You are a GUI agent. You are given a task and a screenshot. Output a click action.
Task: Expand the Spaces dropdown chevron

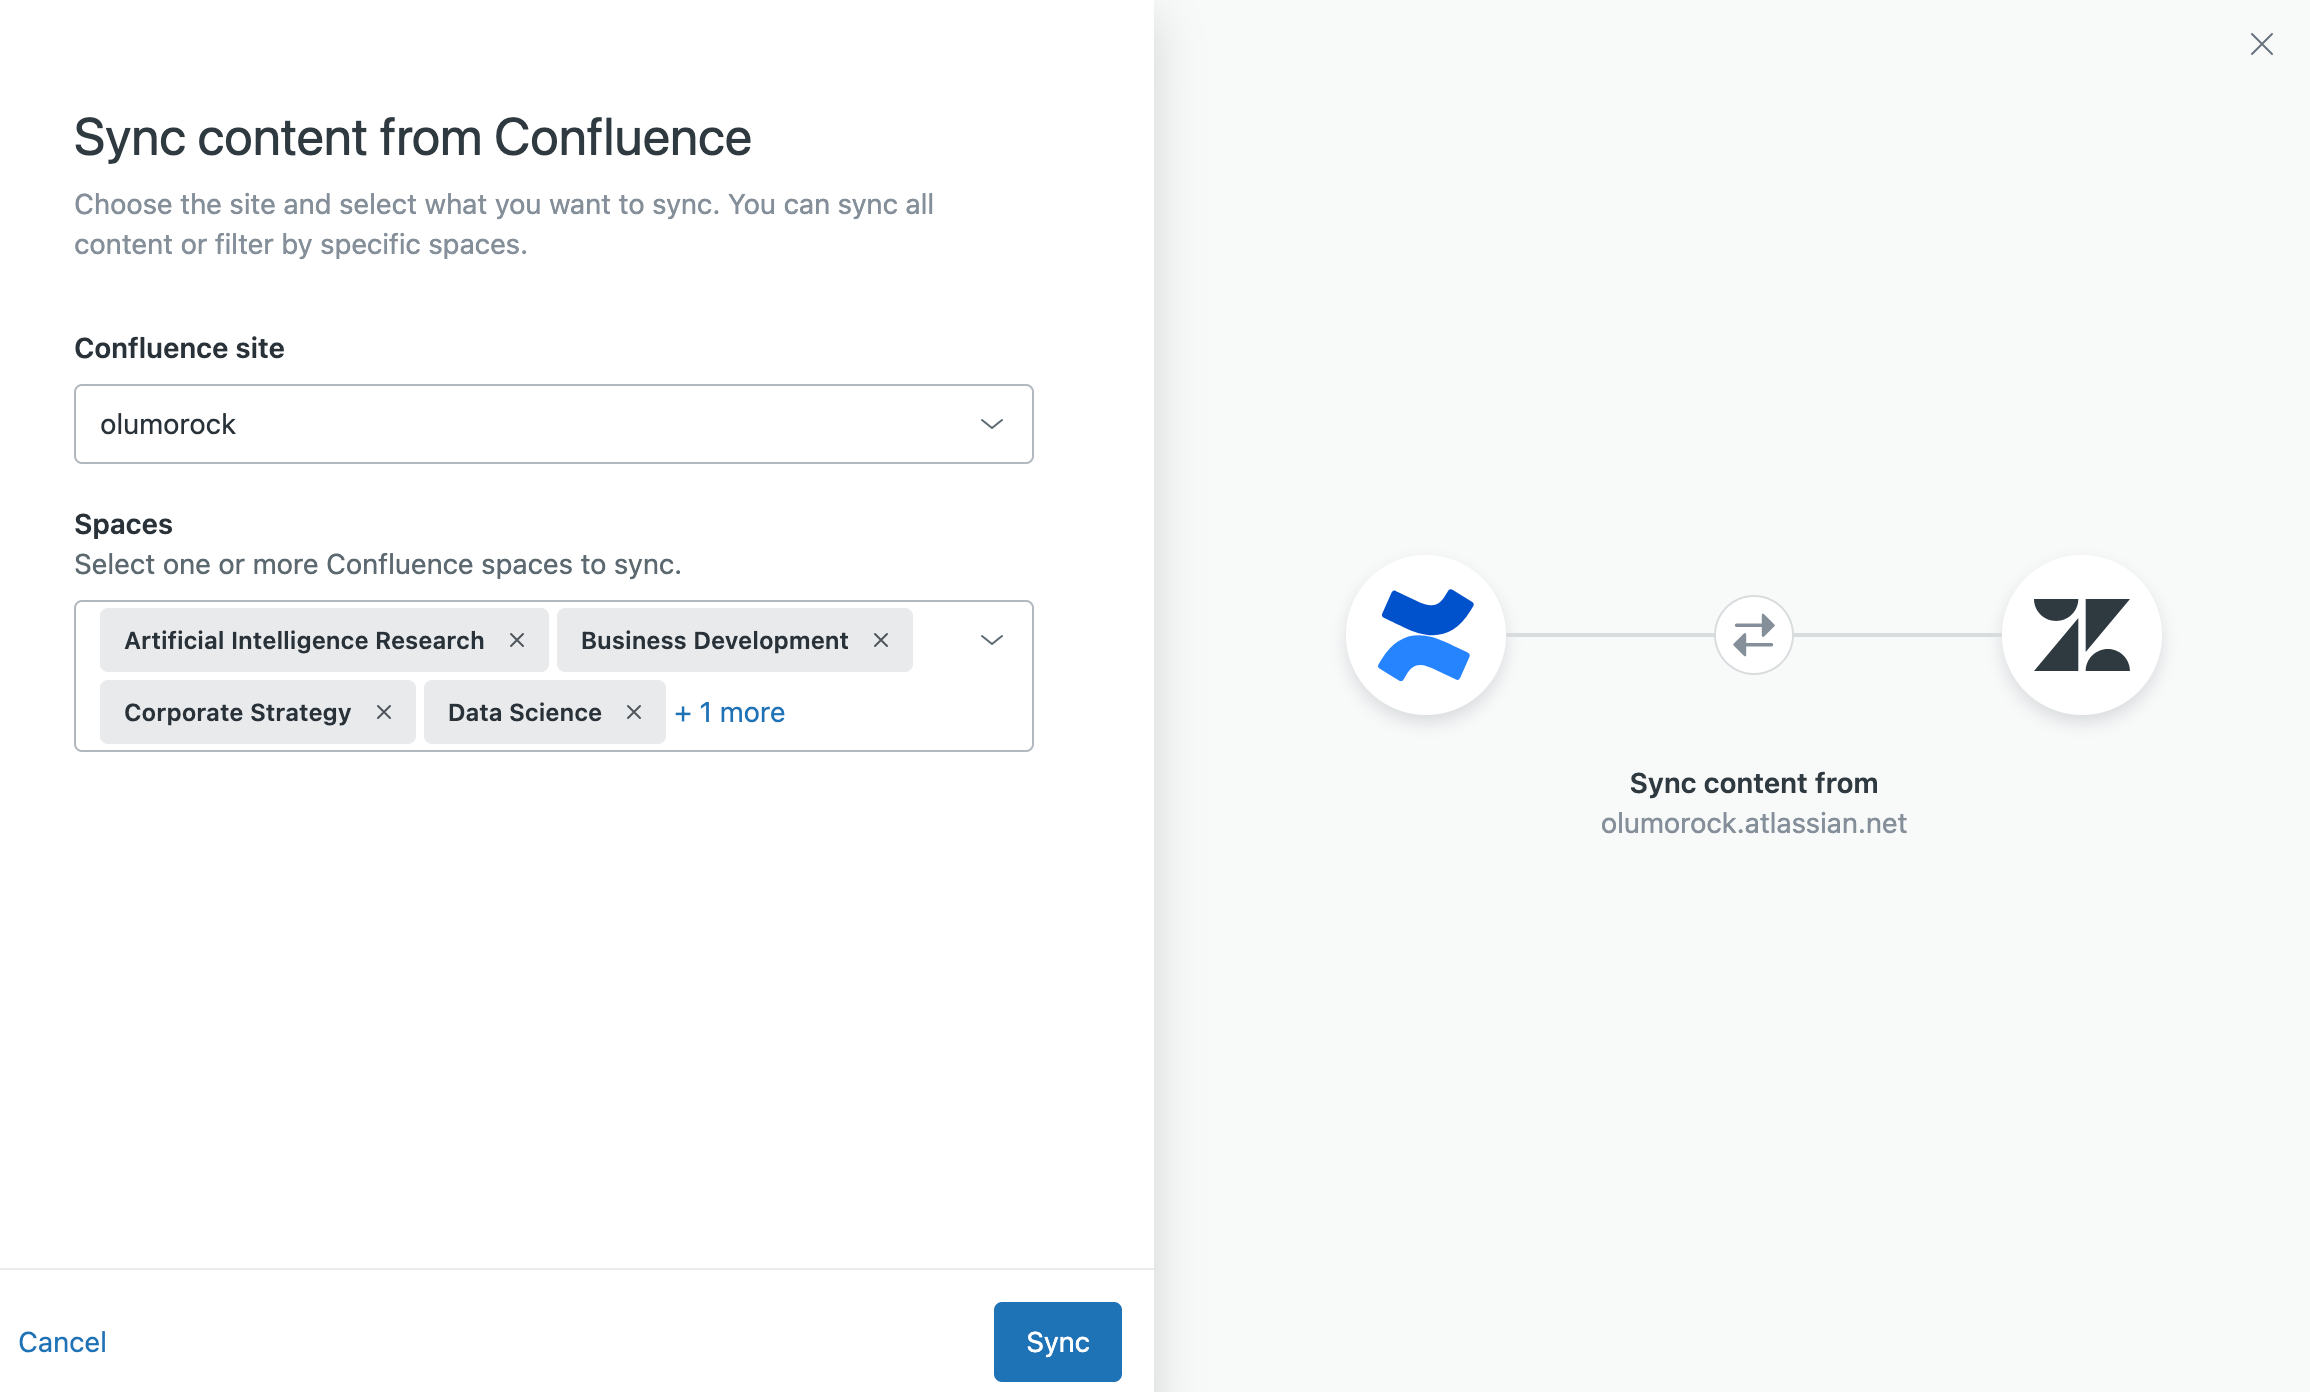click(x=991, y=640)
